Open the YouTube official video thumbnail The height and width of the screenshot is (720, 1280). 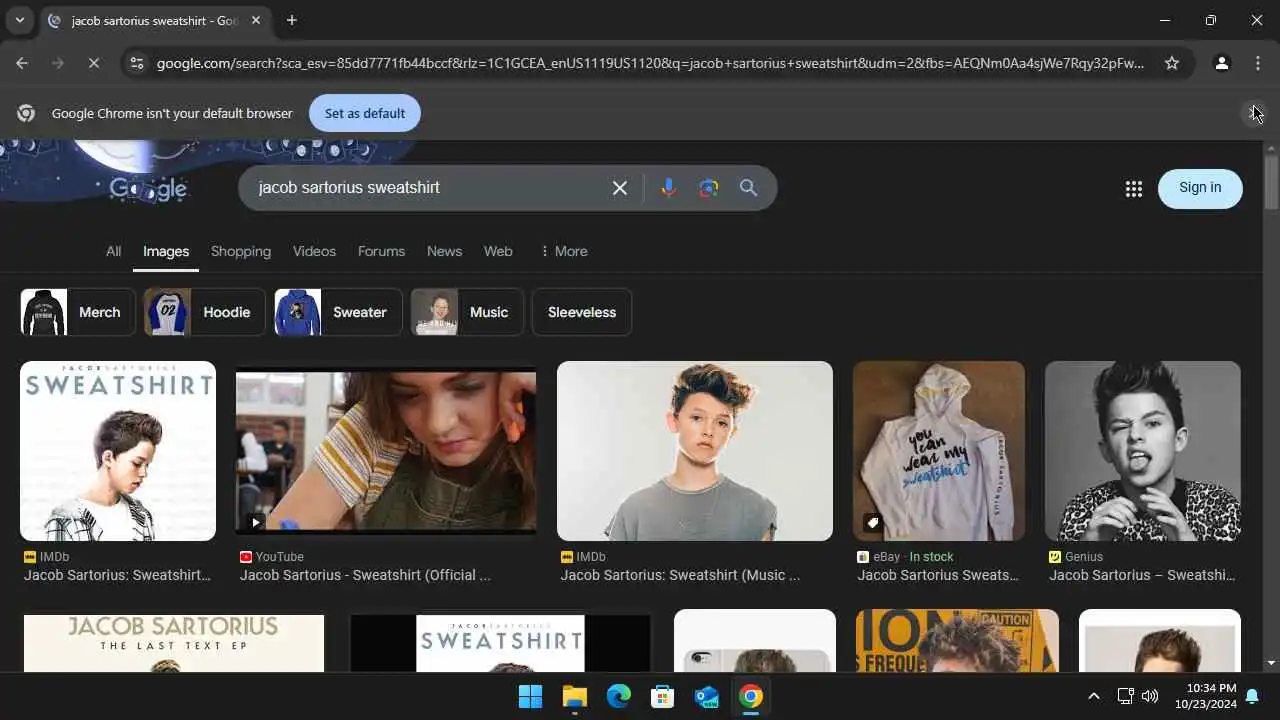(386, 451)
